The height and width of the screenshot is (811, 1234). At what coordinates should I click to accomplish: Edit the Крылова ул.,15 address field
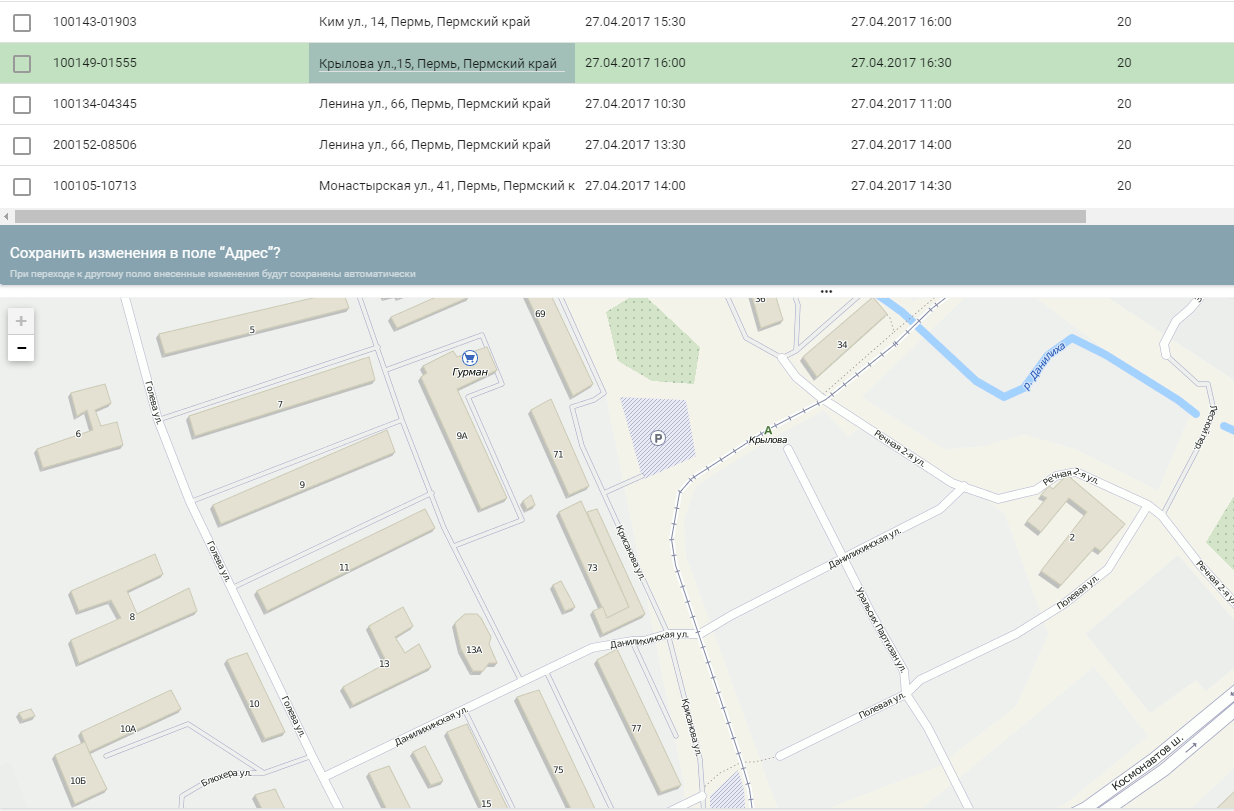(x=440, y=63)
